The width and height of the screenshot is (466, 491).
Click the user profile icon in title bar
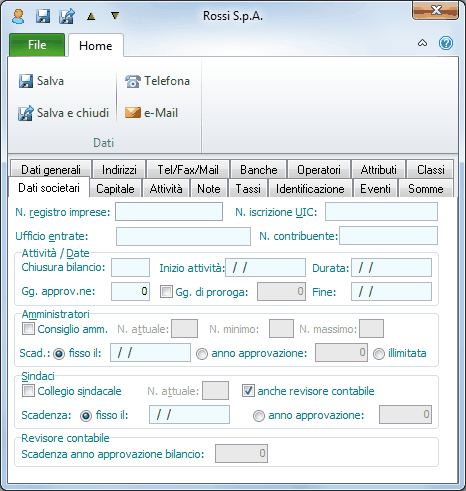[x=18, y=16]
